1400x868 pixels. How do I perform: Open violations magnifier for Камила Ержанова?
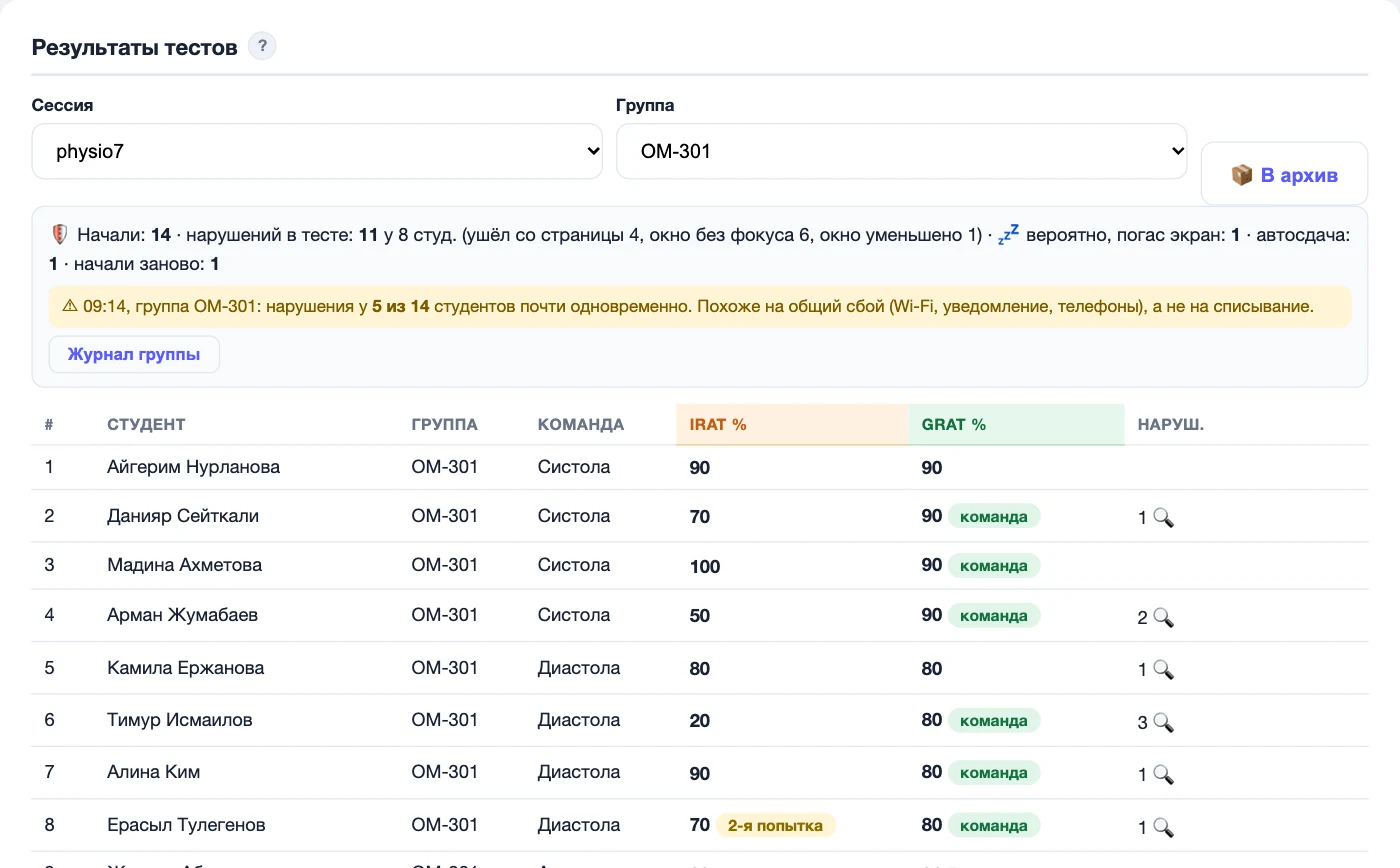[1163, 669]
